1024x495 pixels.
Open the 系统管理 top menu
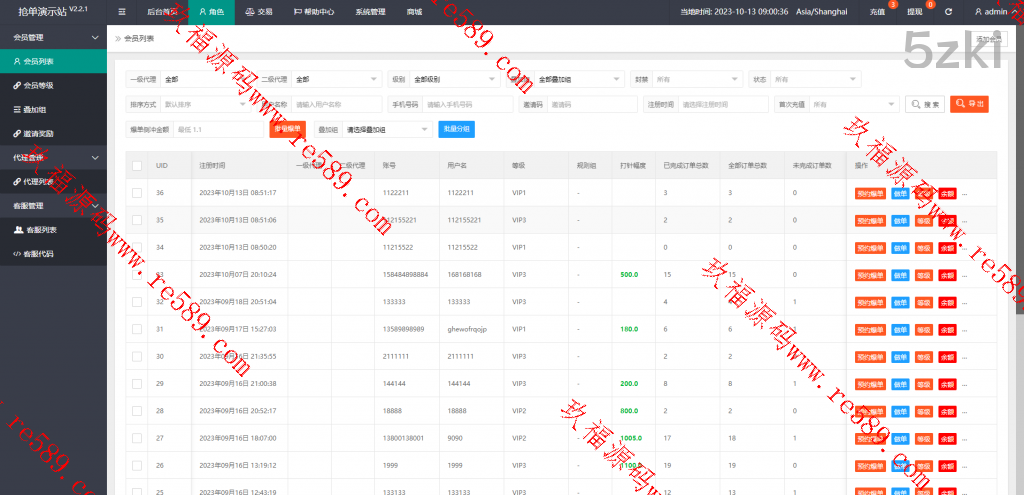pos(370,12)
